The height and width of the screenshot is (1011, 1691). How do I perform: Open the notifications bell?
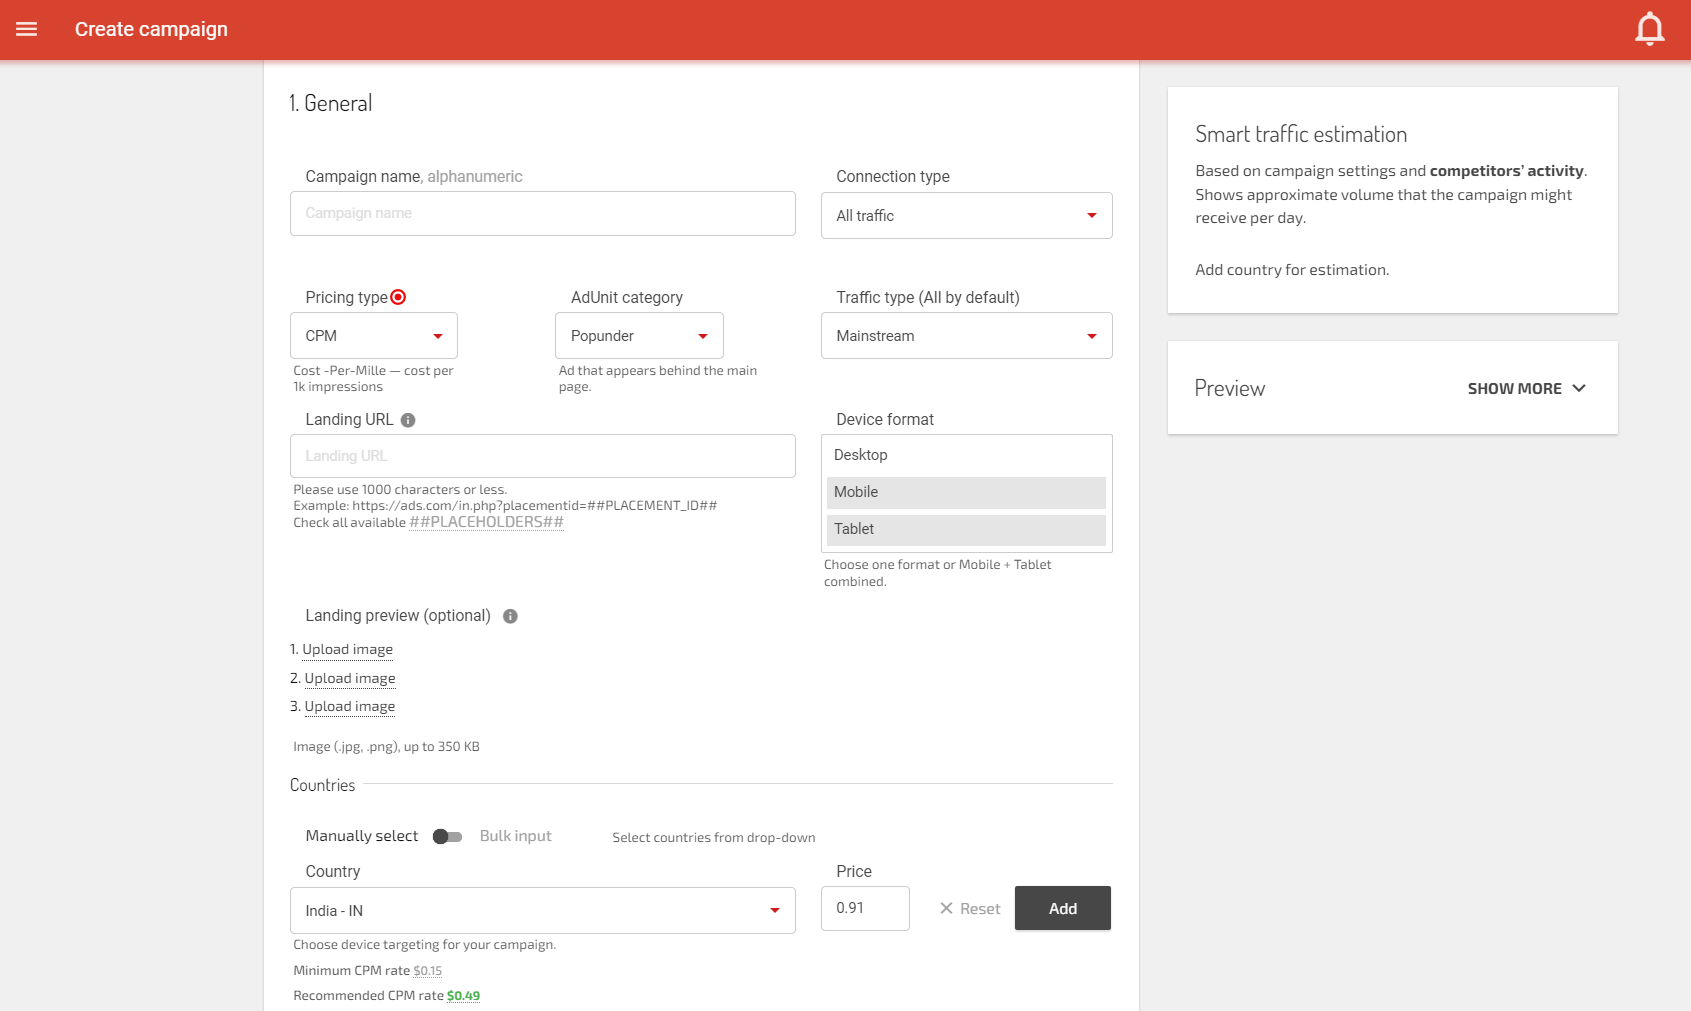(x=1649, y=29)
